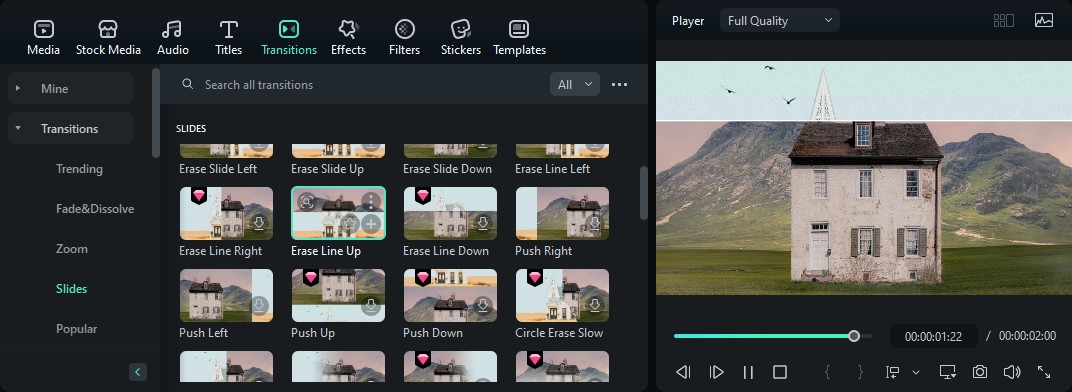
Task: Select the Slides category
Action: (72, 289)
